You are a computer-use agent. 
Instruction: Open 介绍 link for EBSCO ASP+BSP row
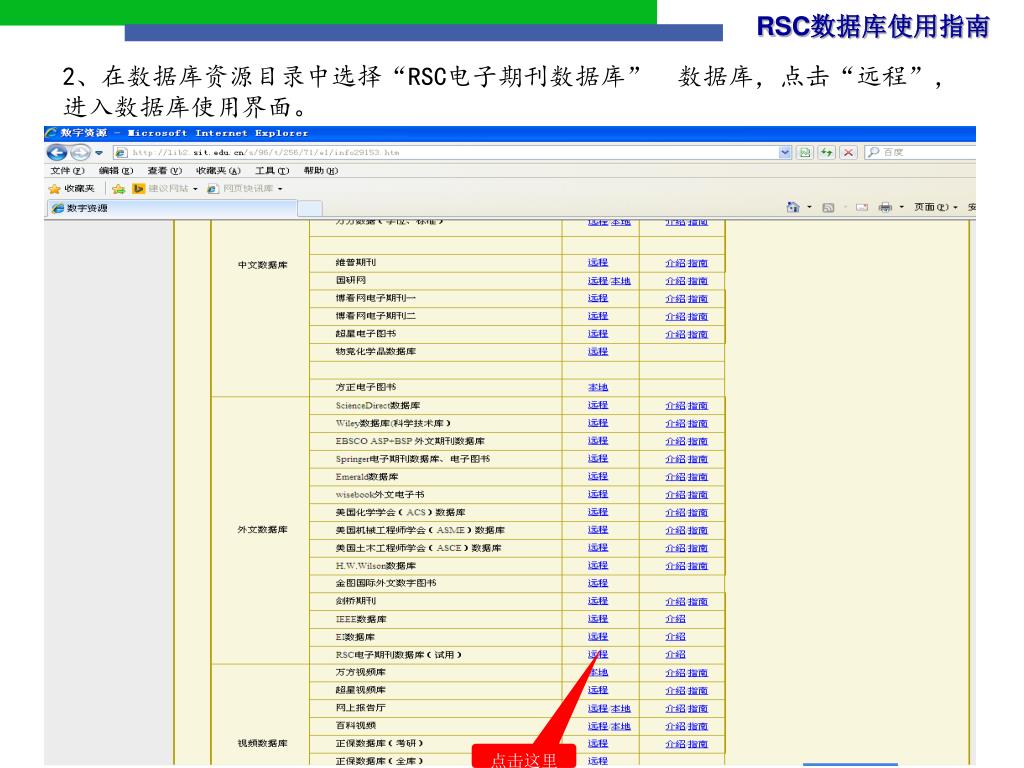(675, 441)
